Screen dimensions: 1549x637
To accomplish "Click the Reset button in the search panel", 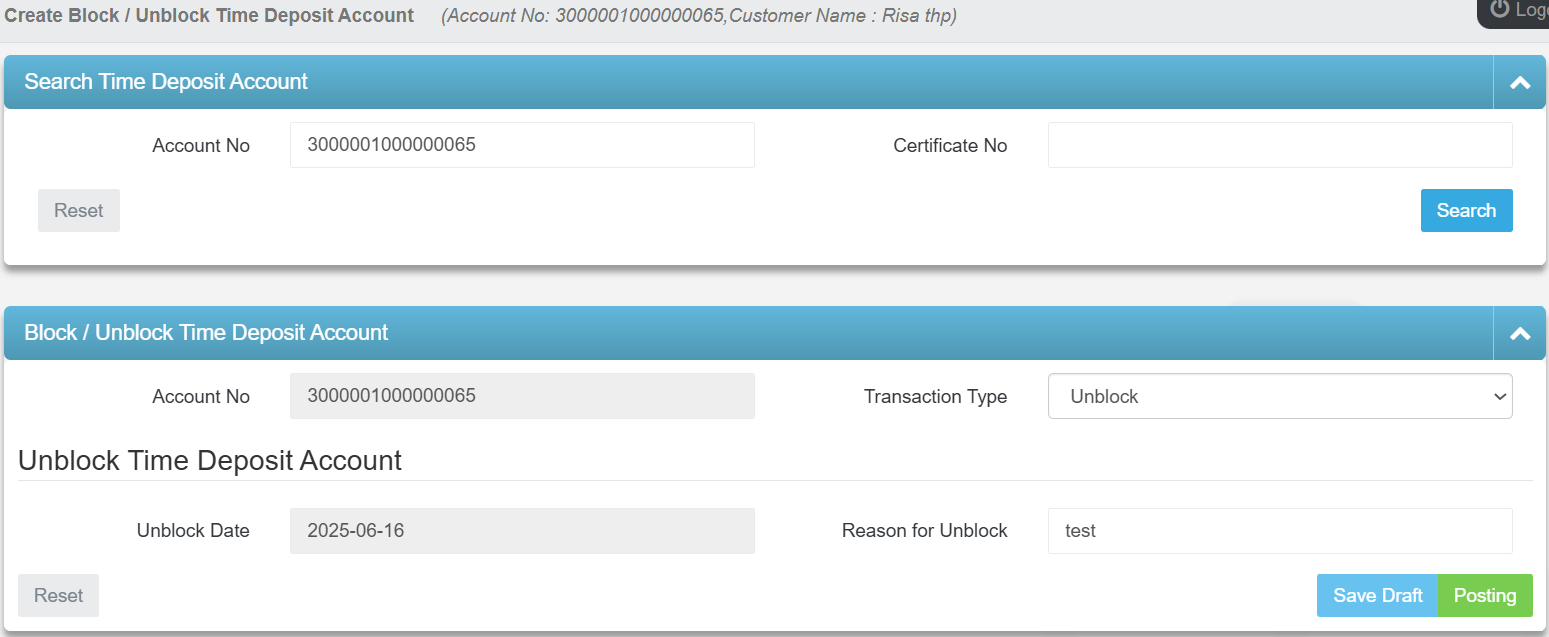I will point(78,210).
